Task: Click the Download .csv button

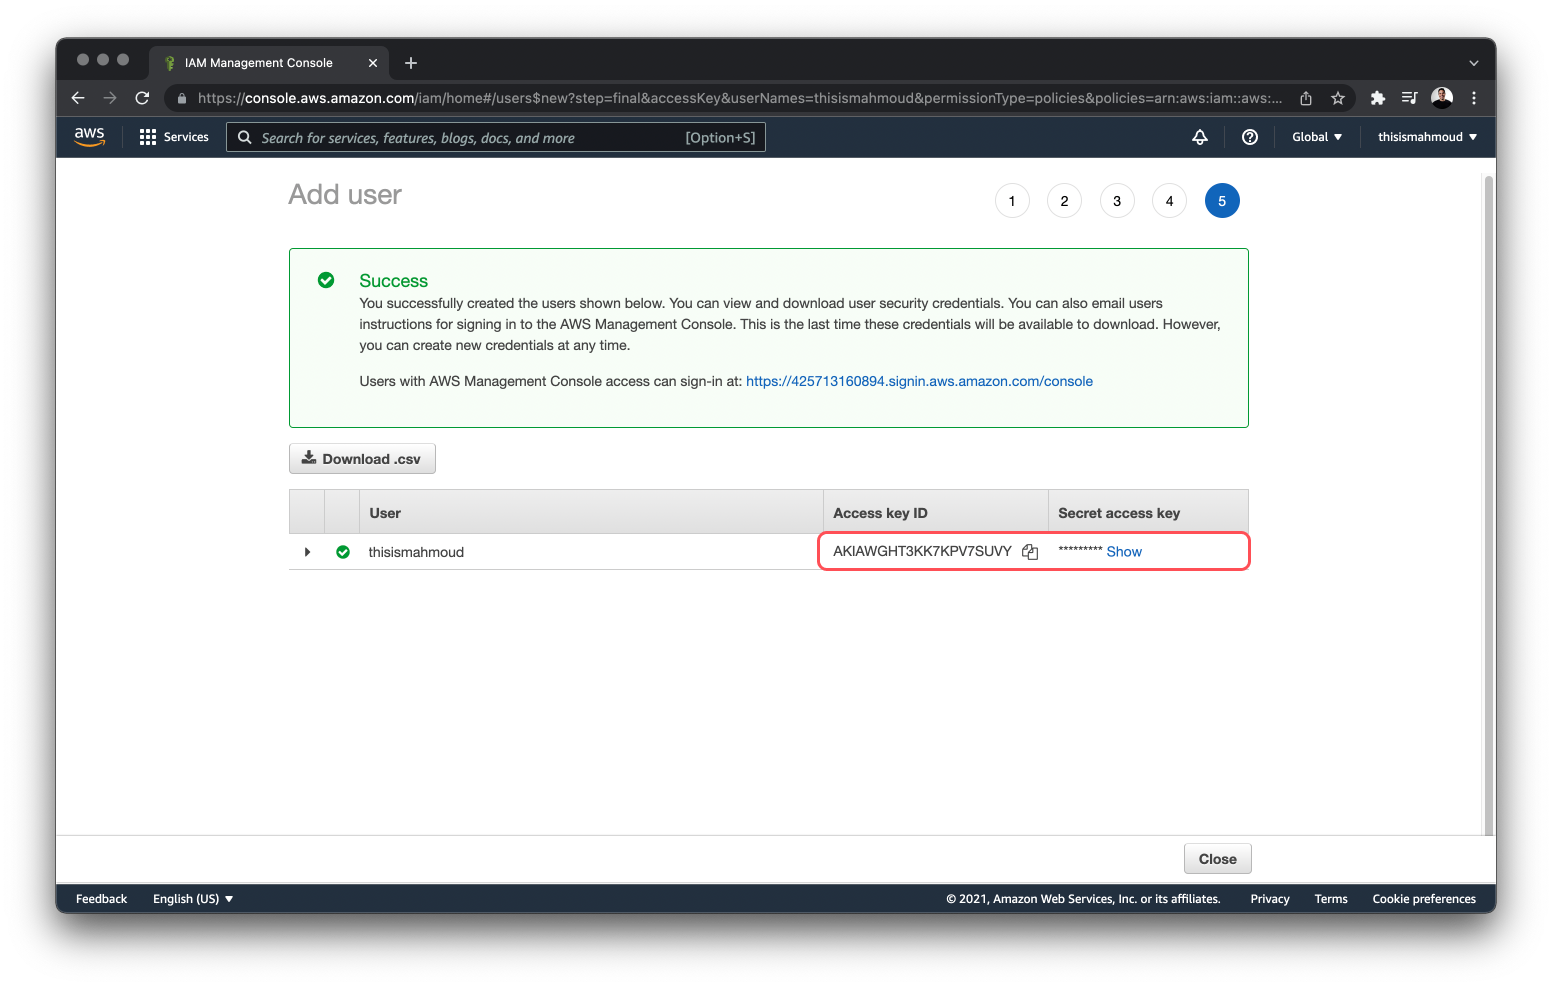Action: click(362, 459)
